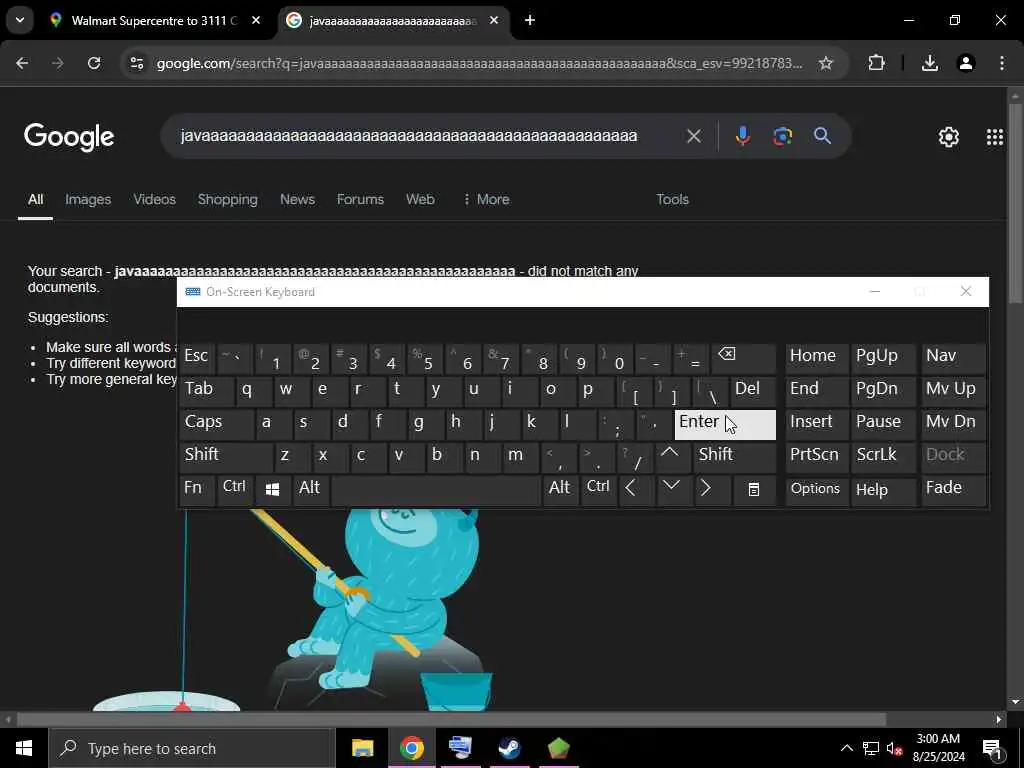Toggle left Shift key on On-Screen Keyboard
Screen dimensions: 1024x768
coord(226,456)
